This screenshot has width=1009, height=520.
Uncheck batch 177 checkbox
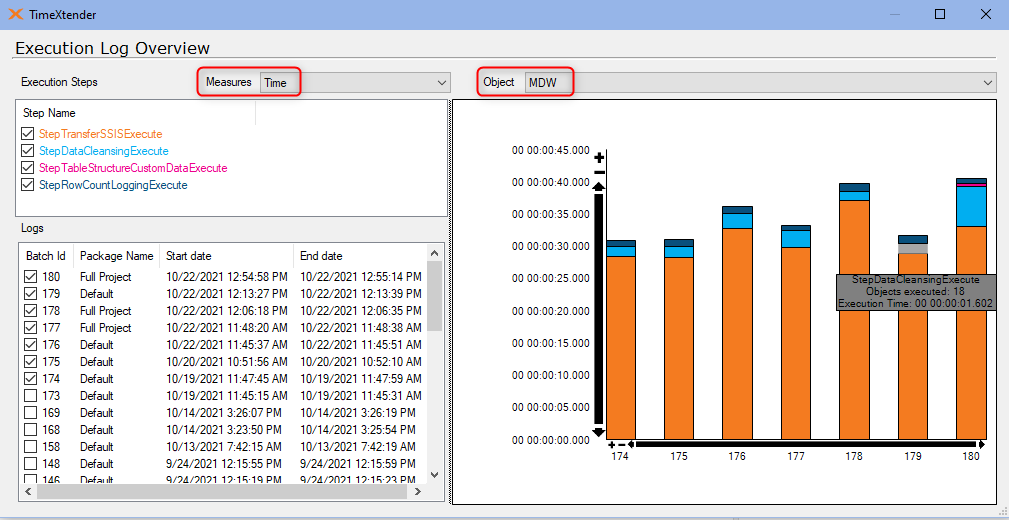[30, 328]
